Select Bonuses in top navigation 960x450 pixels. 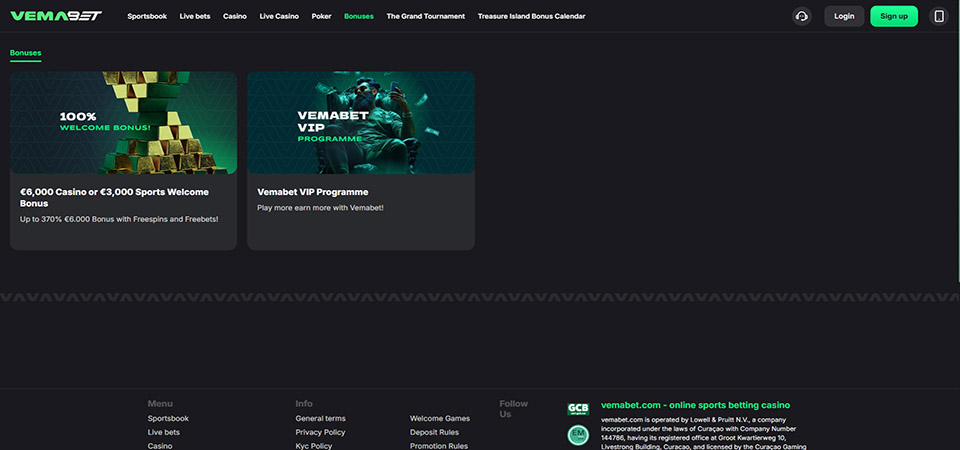tap(359, 17)
